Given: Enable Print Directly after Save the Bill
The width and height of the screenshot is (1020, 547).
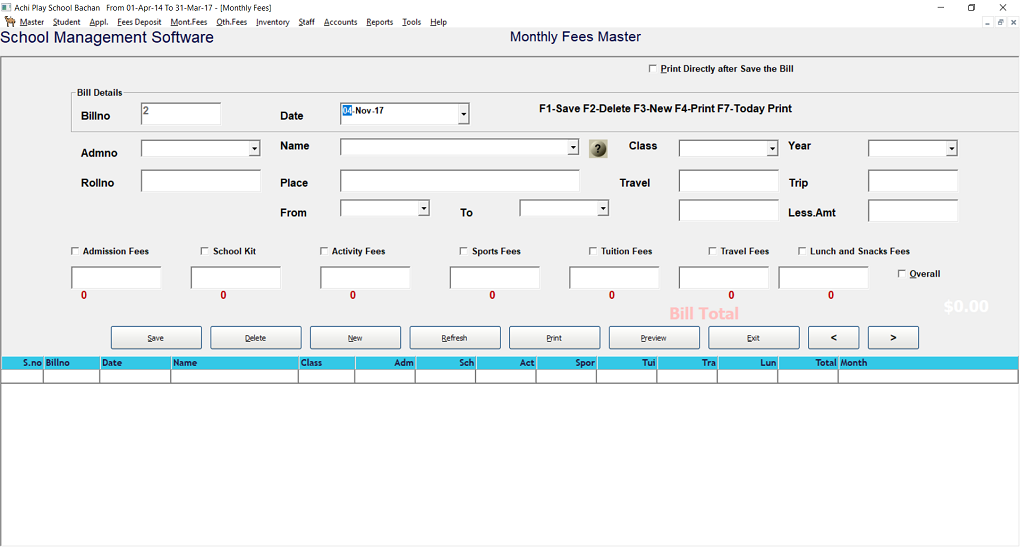Looking at the screenshot, I should 653,69.
